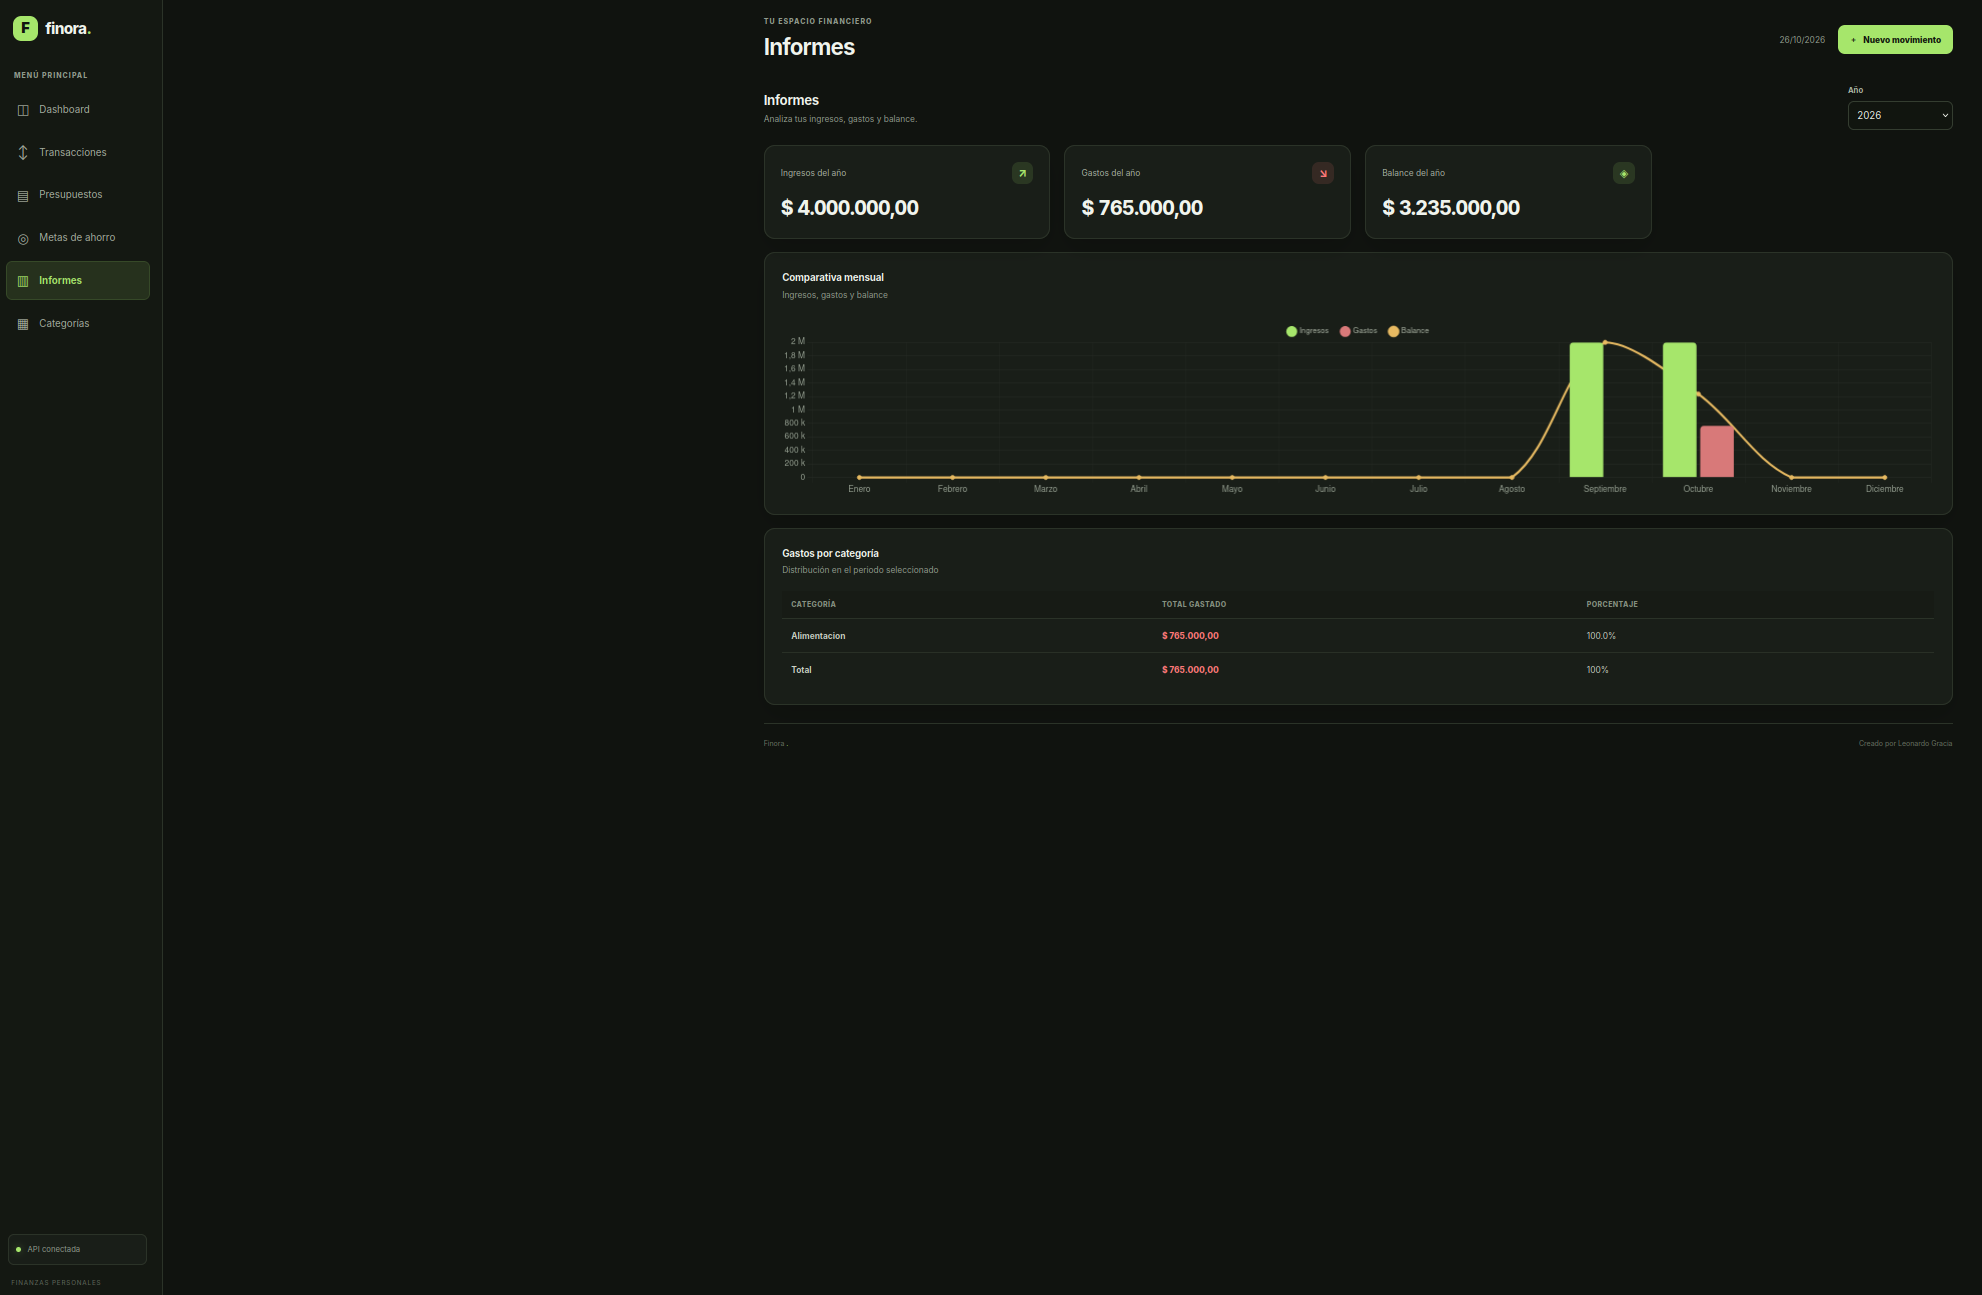Click the green arrow icon on Ingresos card
This screenshot has width=1982, height=1295.
[x=1022, y=173]
